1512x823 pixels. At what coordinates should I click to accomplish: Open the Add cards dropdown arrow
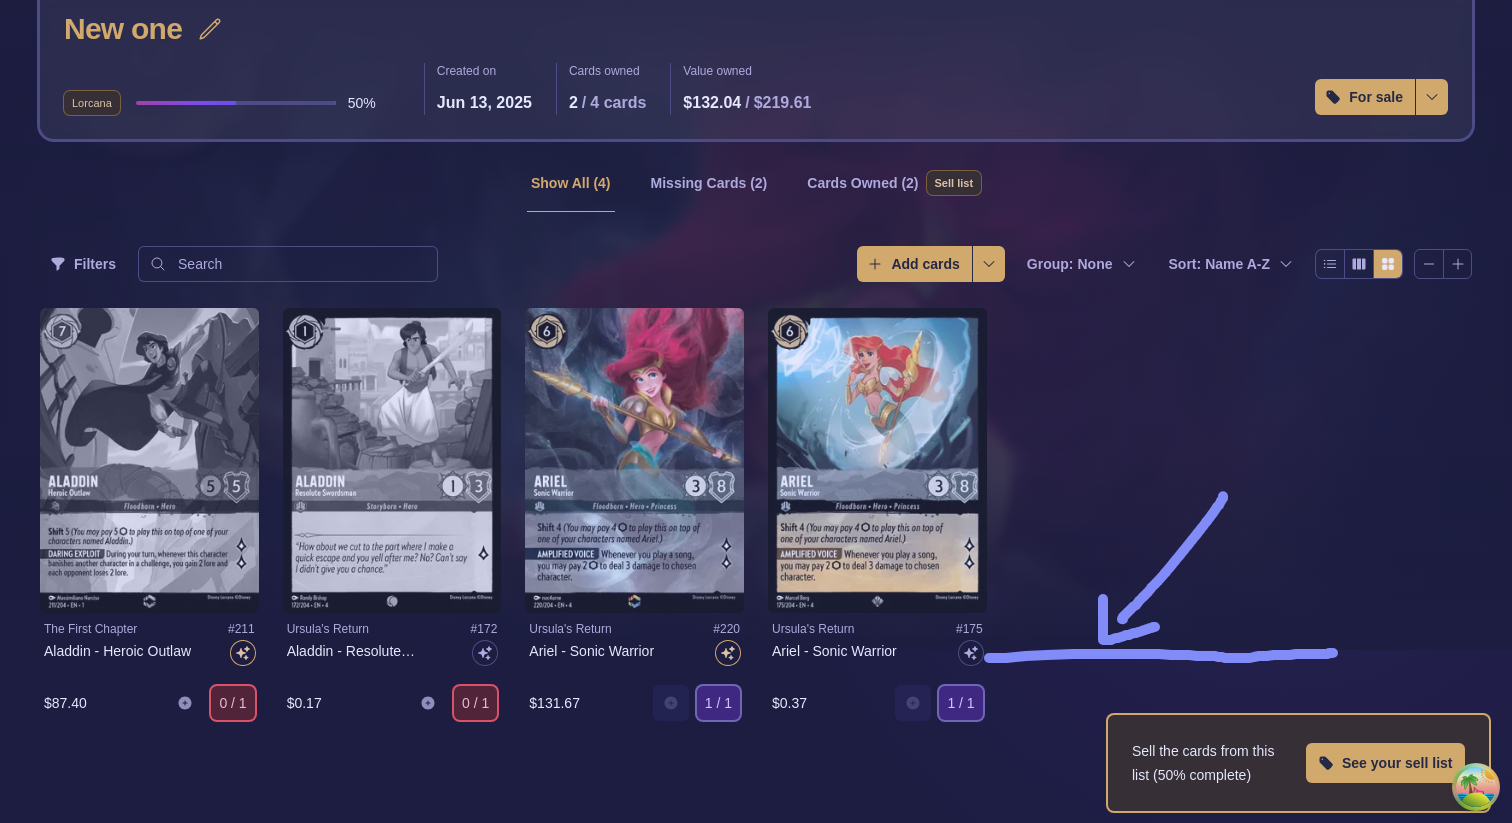(x=989, y=264)
